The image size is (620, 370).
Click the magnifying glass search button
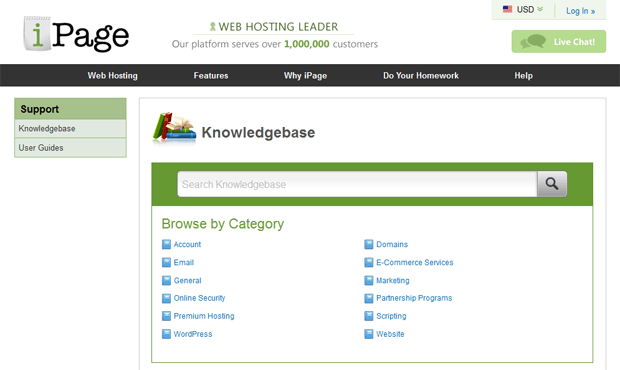click(x=552, y=184)
